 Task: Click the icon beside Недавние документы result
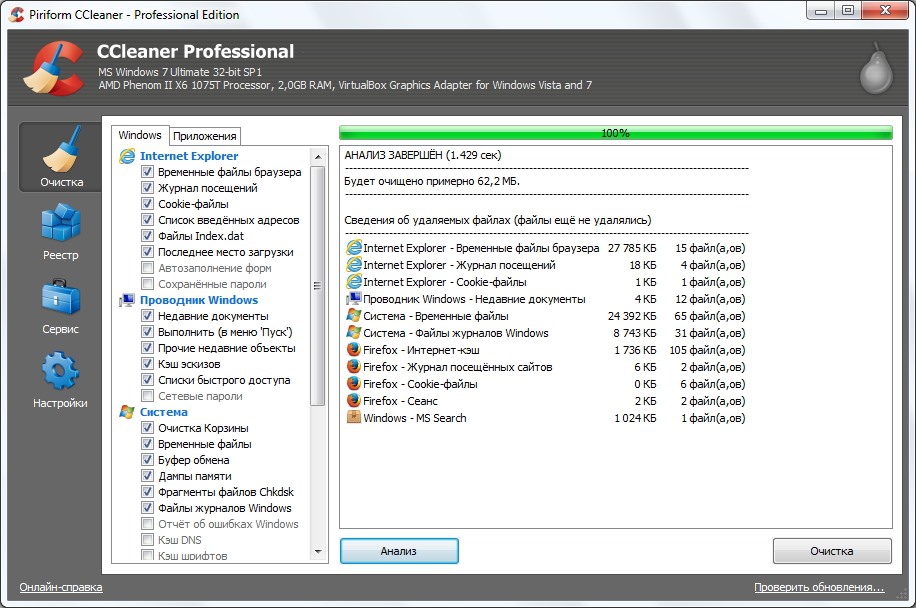coord(353,298)
